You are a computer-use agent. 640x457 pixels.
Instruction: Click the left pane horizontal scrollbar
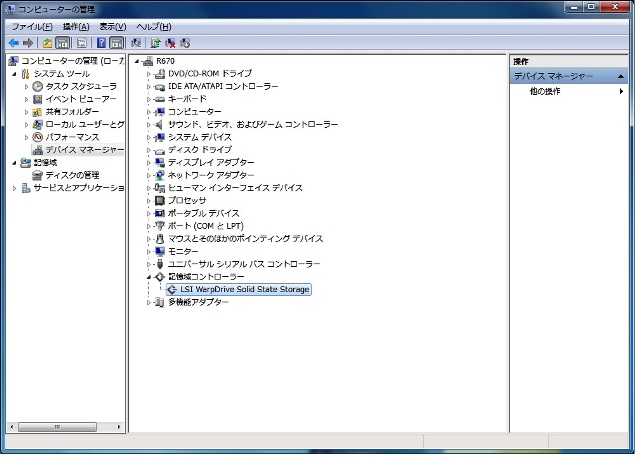pos(60,426)
